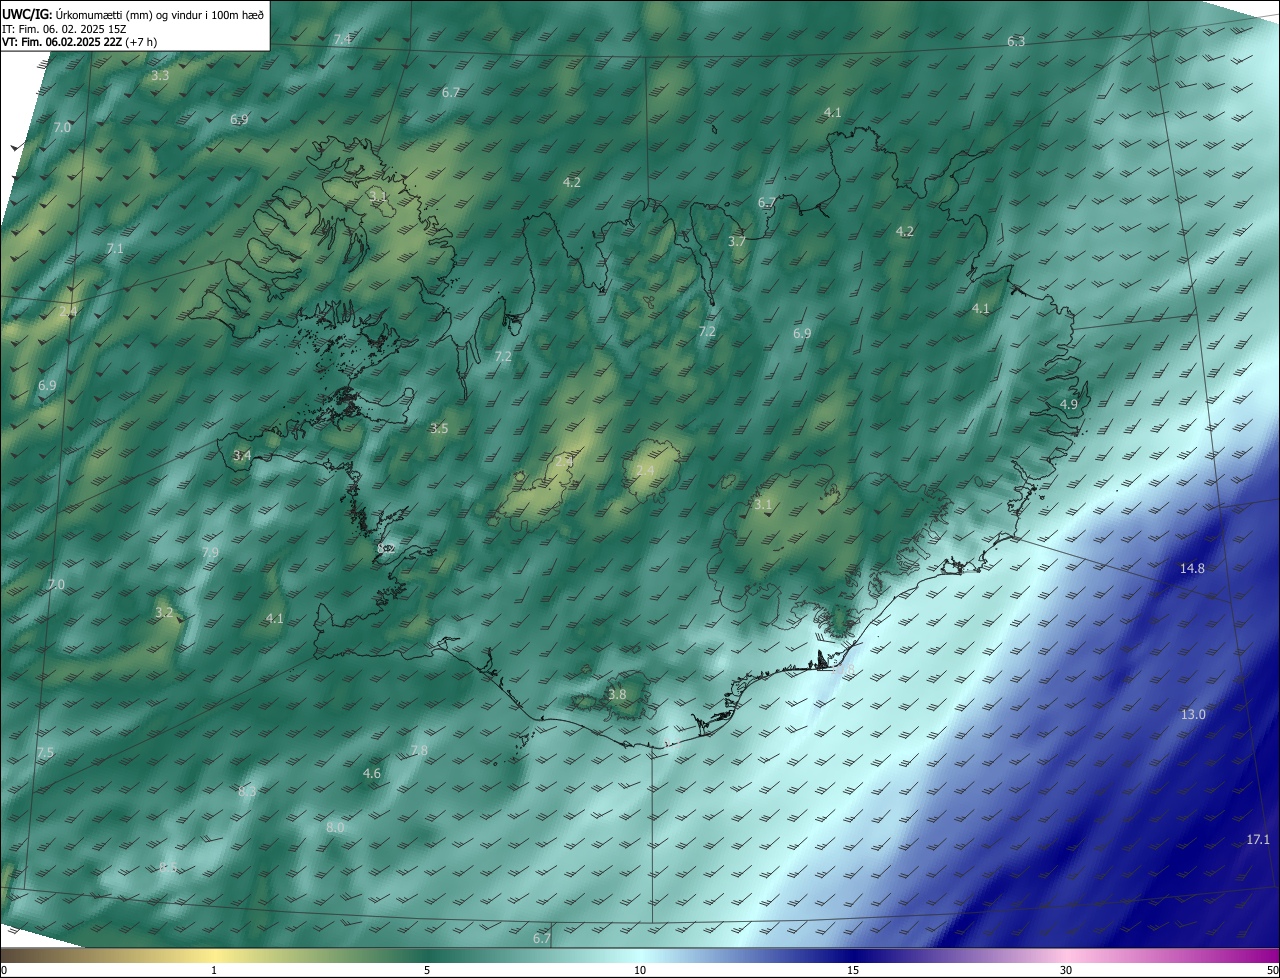Click the 8.0 value label

(335, 827)
